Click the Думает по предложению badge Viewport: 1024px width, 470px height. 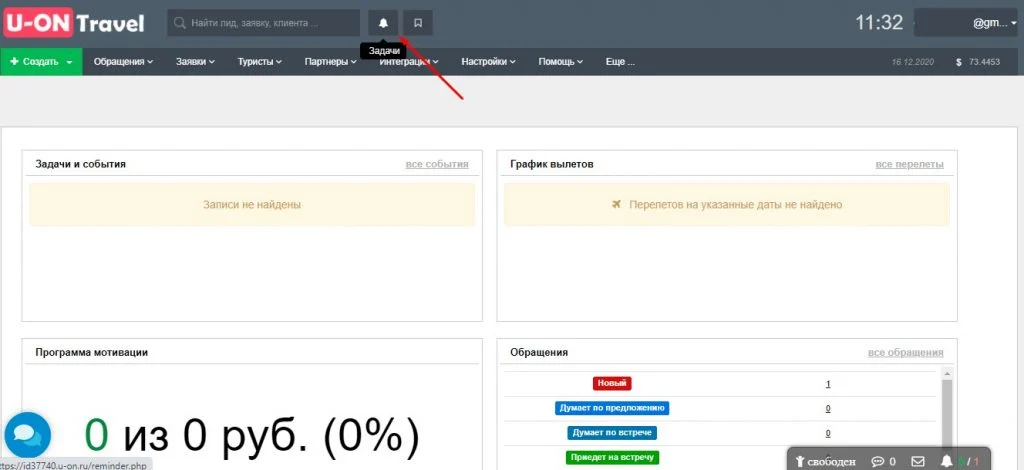click(612, 408)
